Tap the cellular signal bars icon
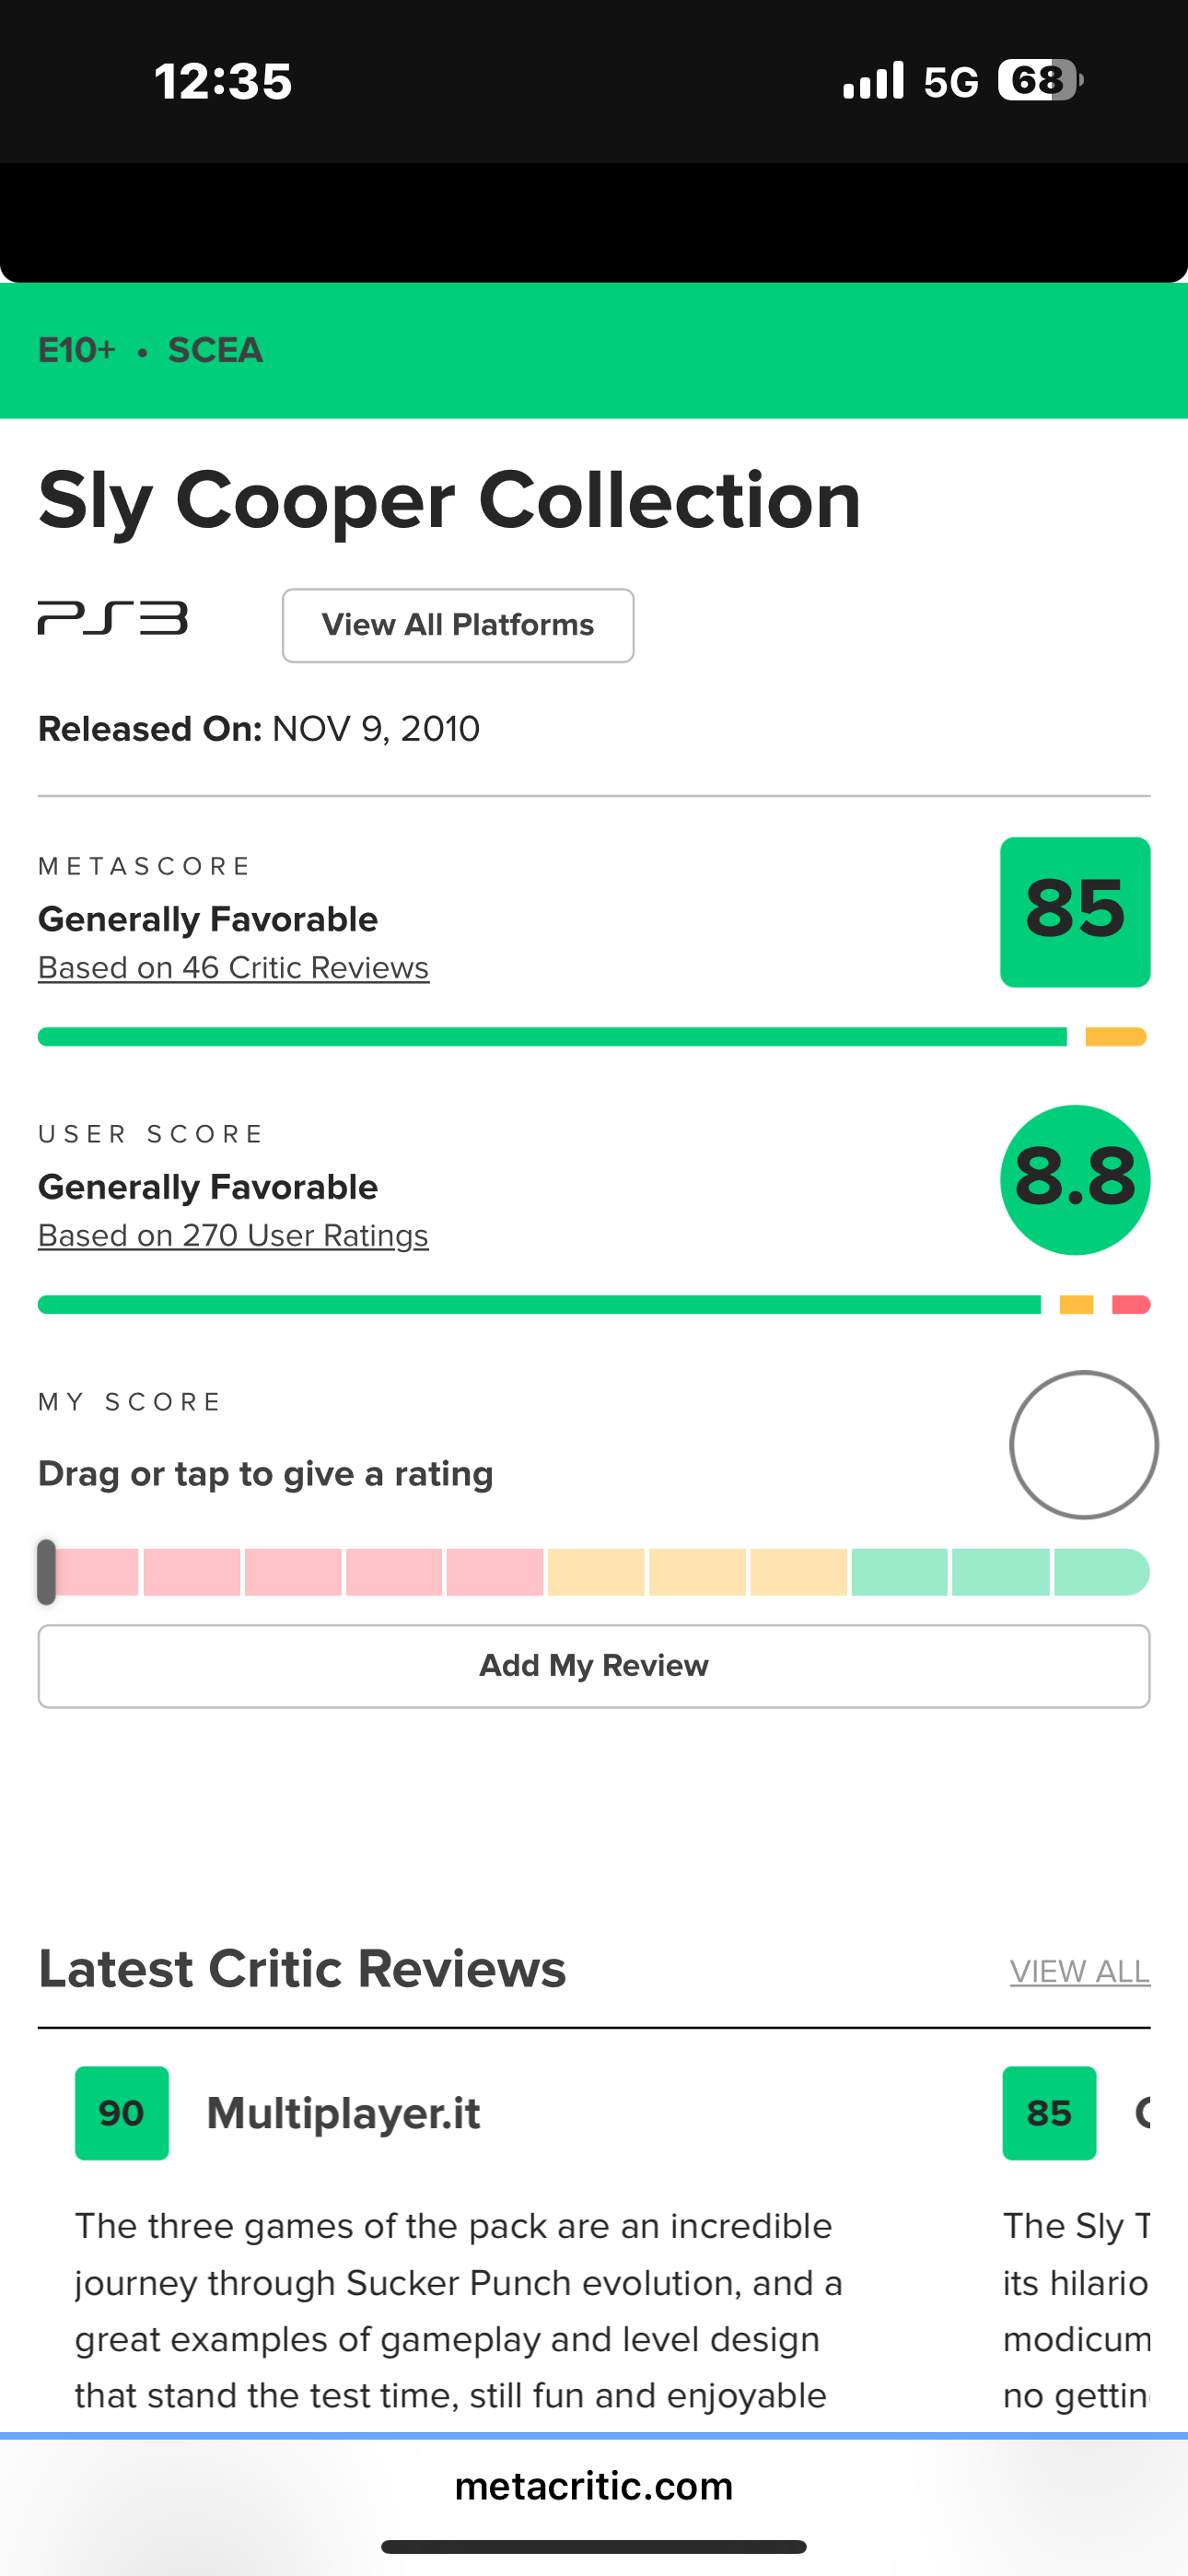 click(873, 80)
